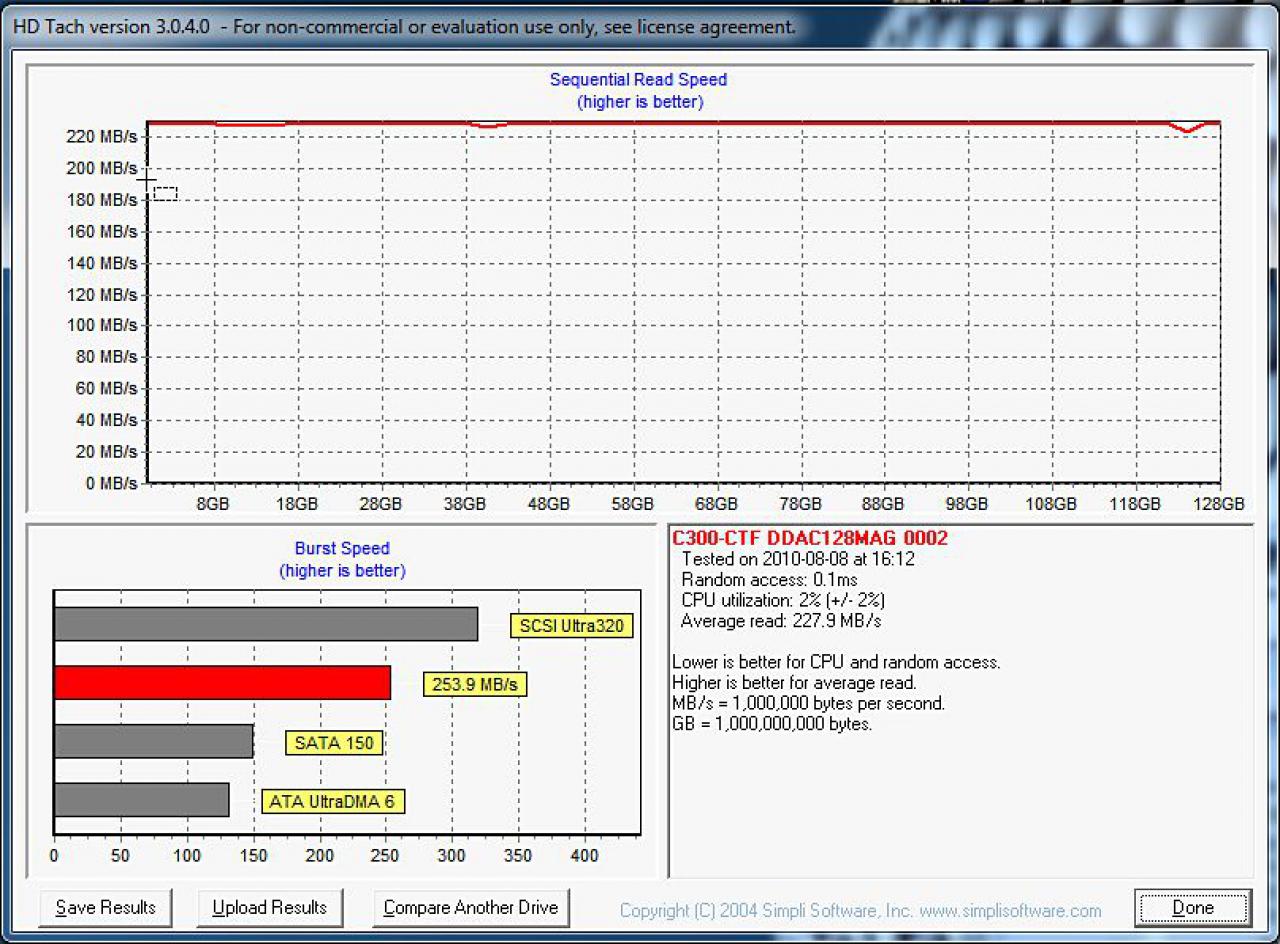Screen dimensions: 1280x944
Task: Select Compare Another Drive
Action: (471, 908)
